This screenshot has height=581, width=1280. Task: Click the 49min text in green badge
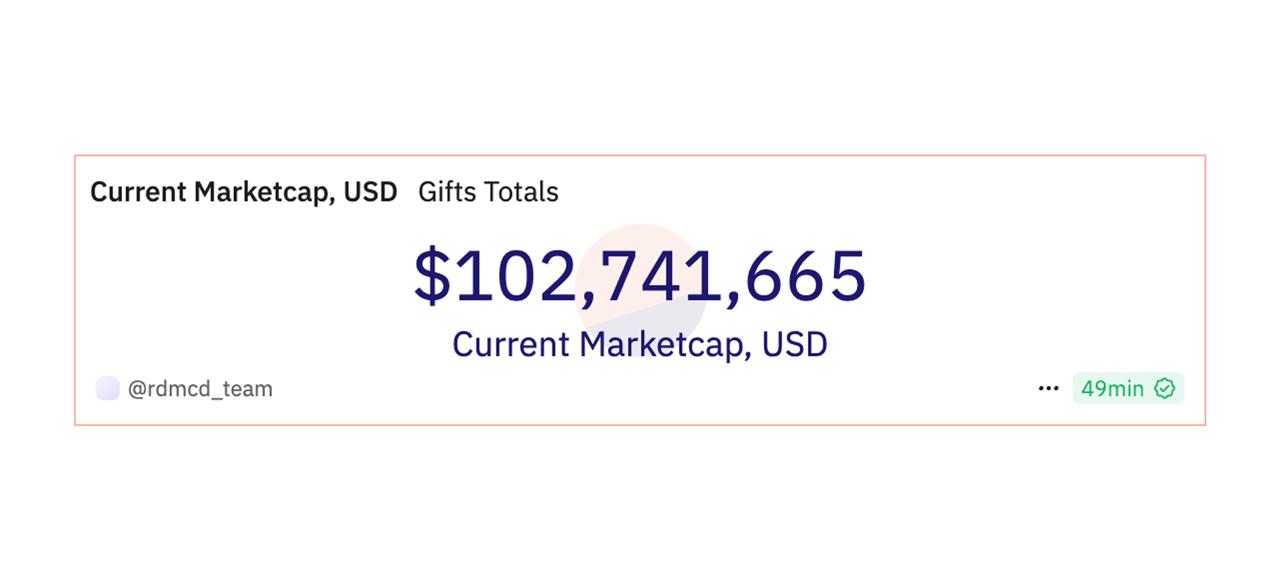pos(1112,388)
